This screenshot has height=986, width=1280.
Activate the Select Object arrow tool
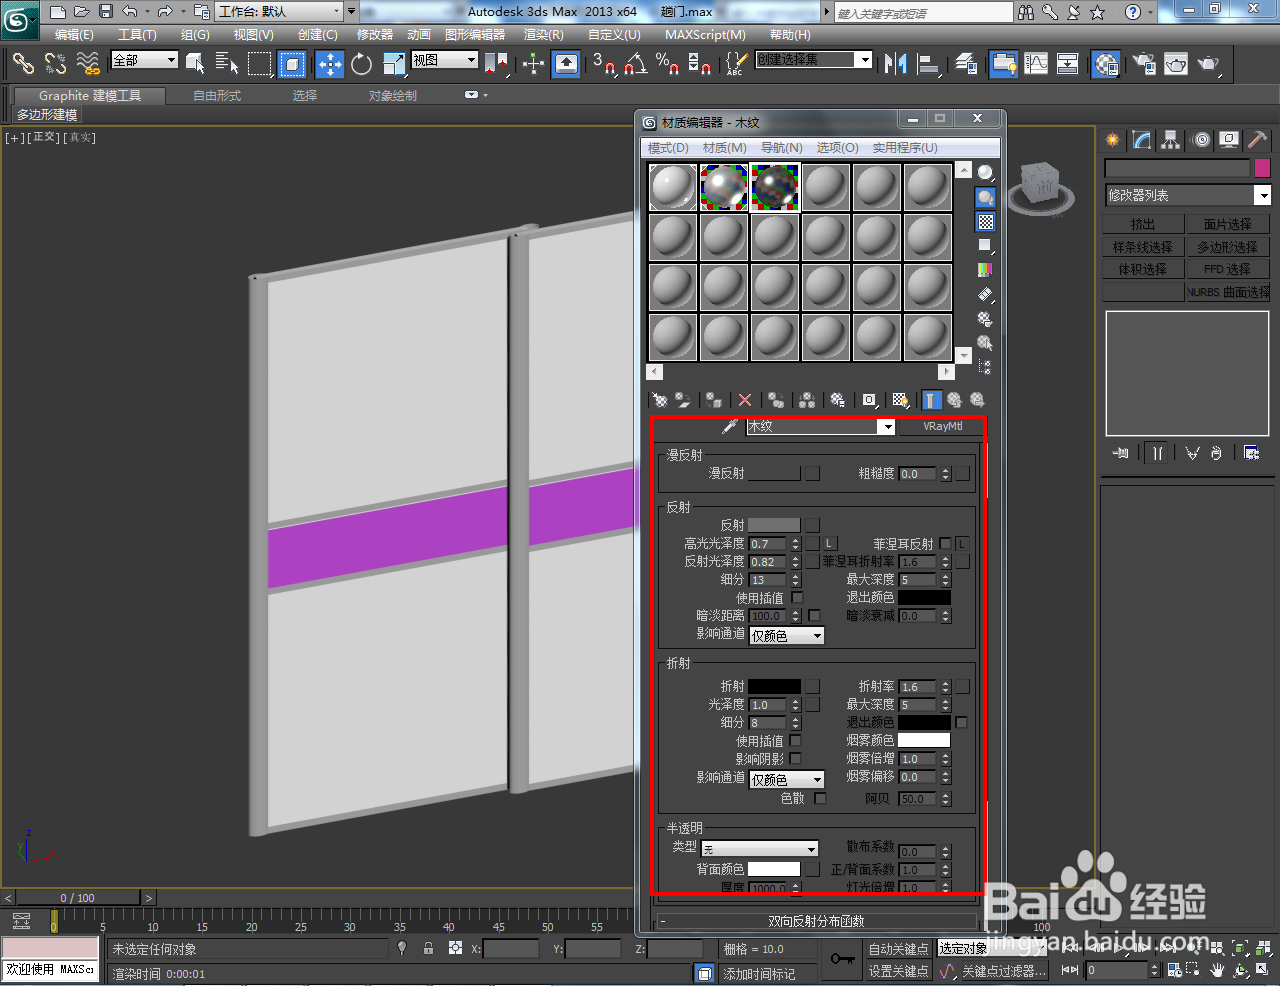click(x=195, y=64)
